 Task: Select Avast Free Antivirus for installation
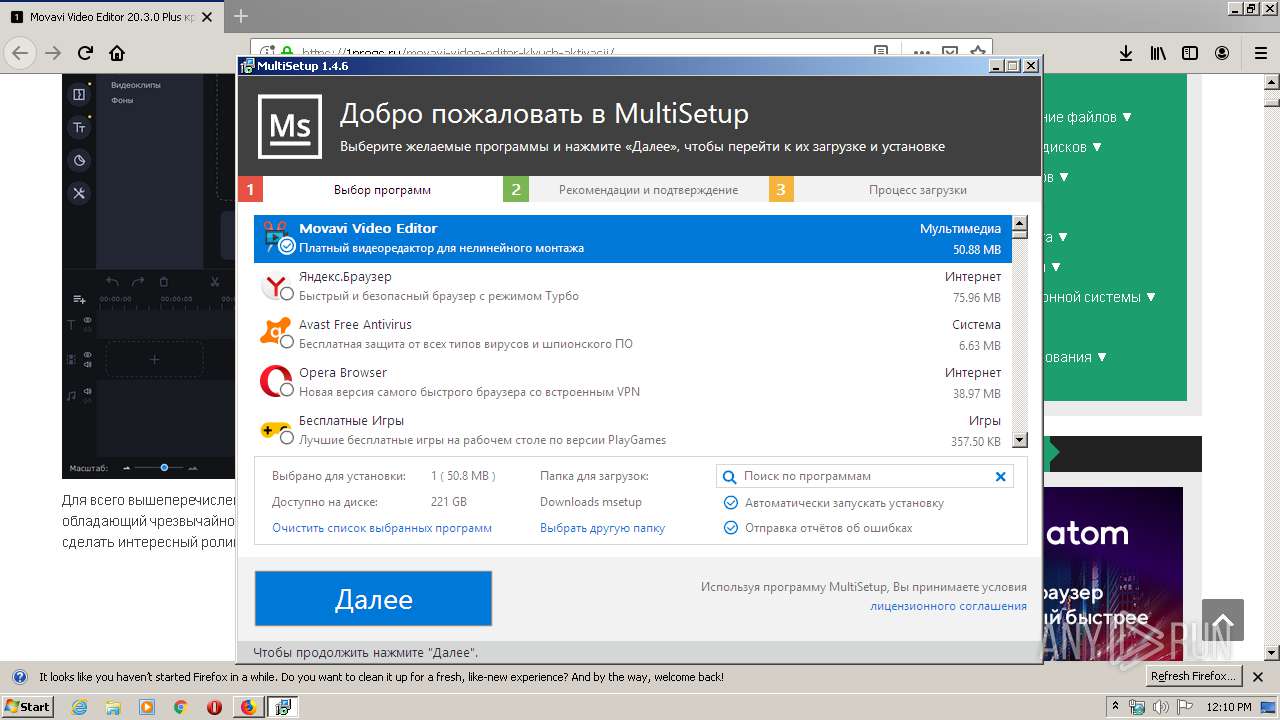pos(287,342)
